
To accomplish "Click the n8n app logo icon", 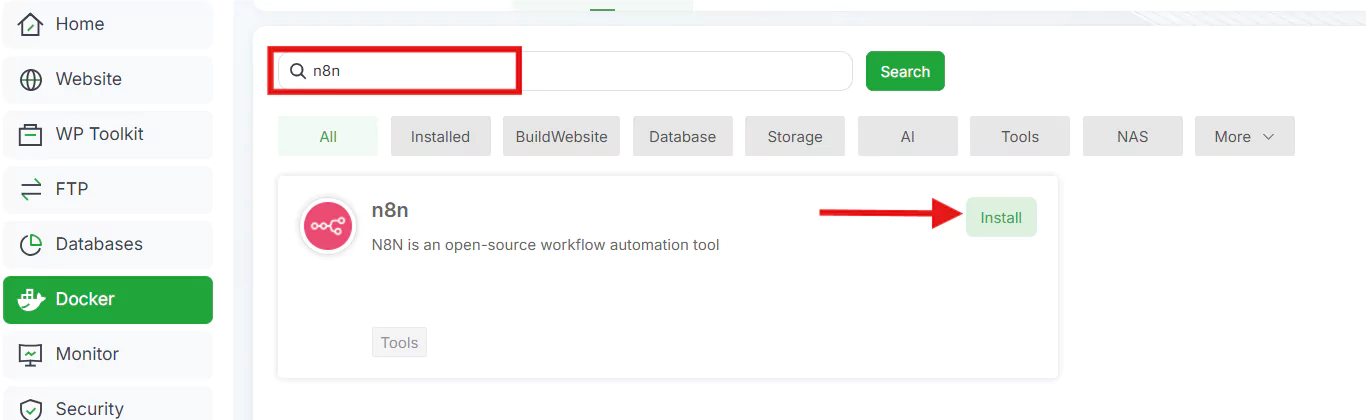I will pyautogui.click(x=329, y=227).
